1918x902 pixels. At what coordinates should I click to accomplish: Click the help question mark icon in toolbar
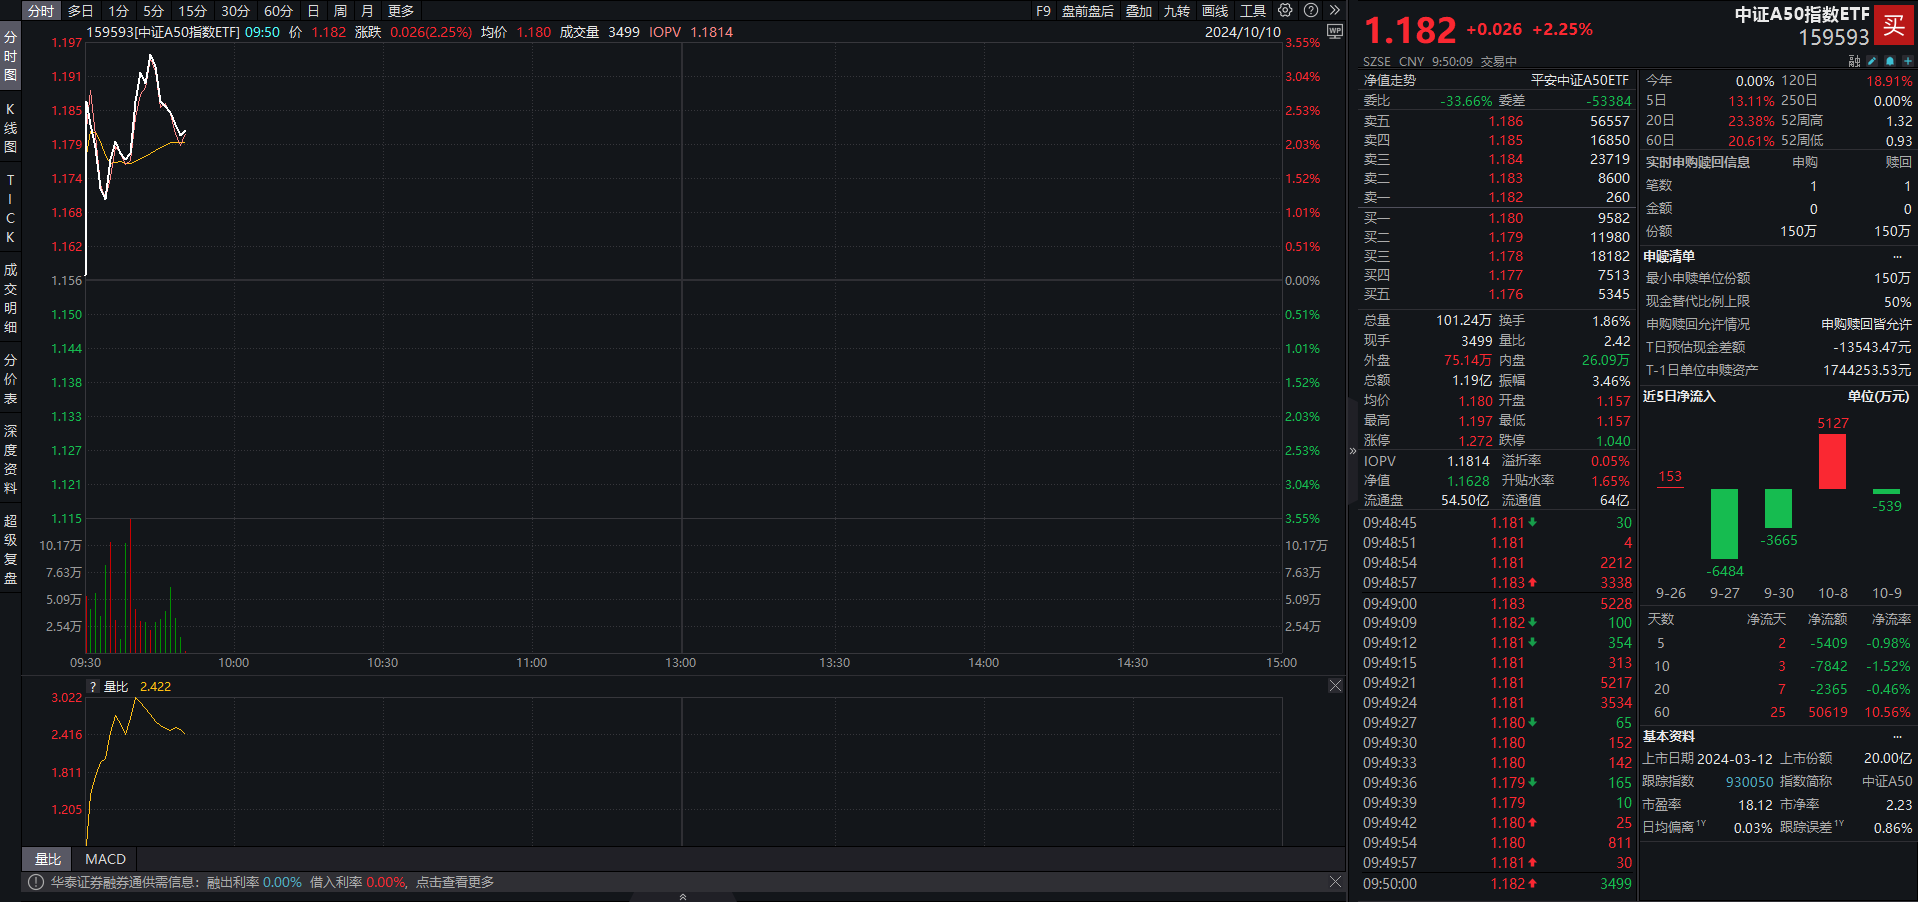point(1311,10)
